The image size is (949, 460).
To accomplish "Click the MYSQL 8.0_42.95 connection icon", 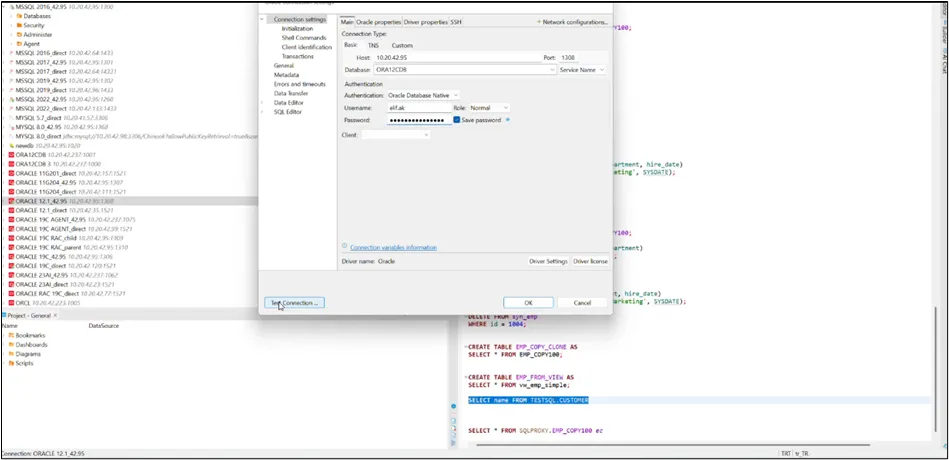I will coord(11,127).
